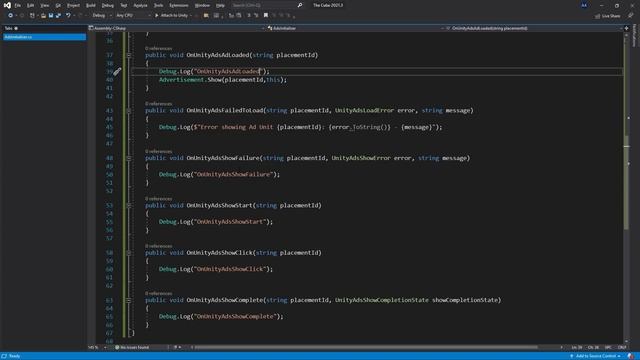
Task: Click the Tabs panel settings gear
Action: point(16,28)
